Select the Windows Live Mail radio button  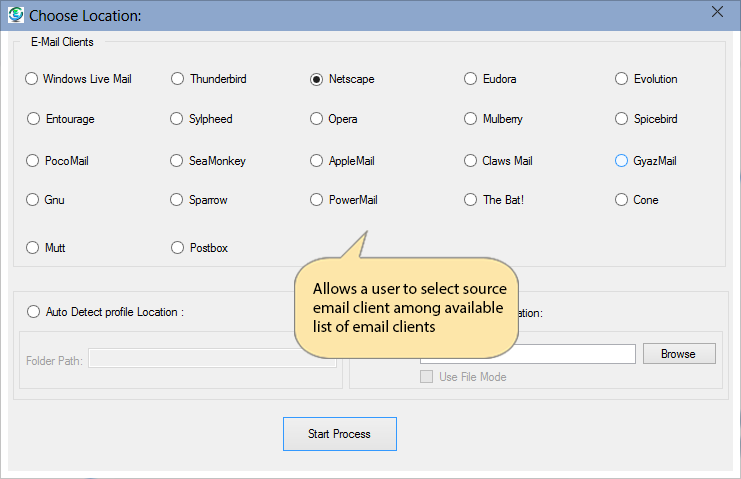point(33,79)
